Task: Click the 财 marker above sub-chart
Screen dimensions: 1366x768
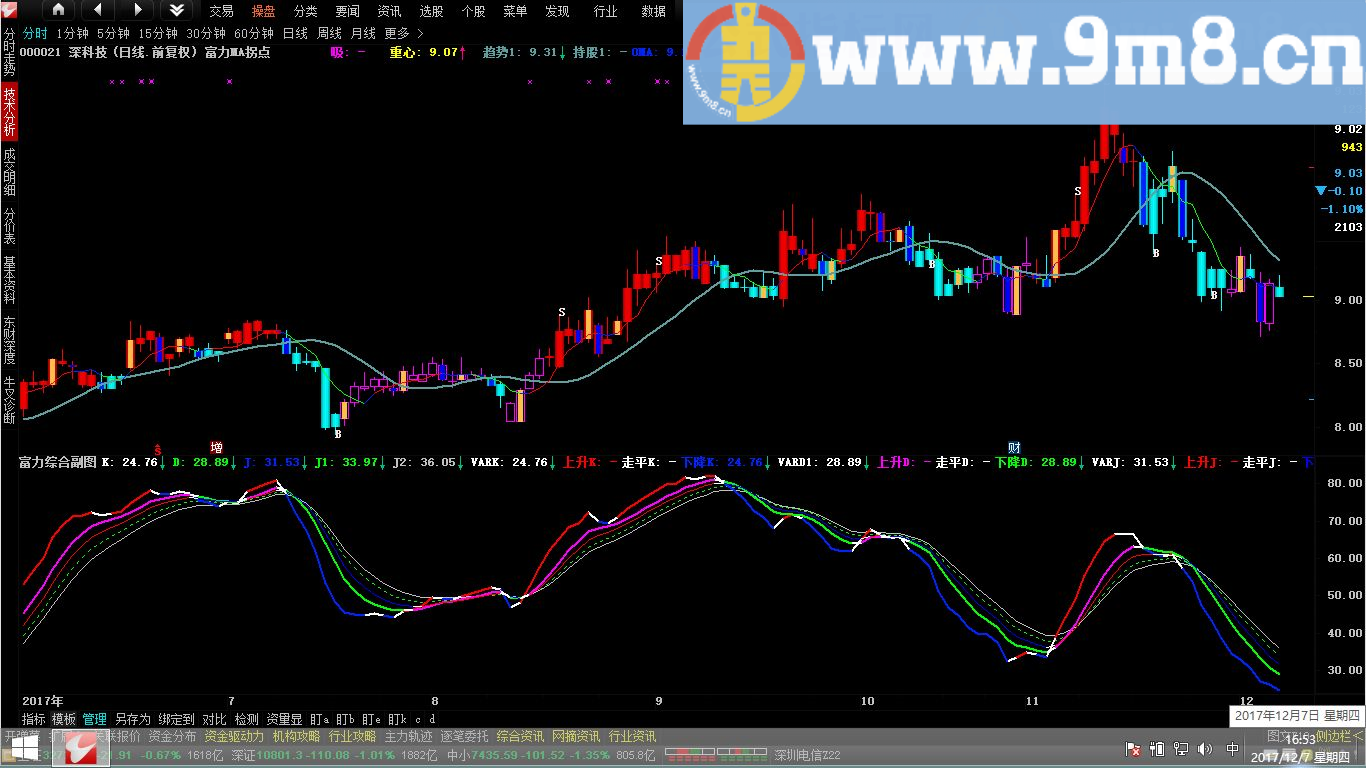Action: (x=1014, y=447)
